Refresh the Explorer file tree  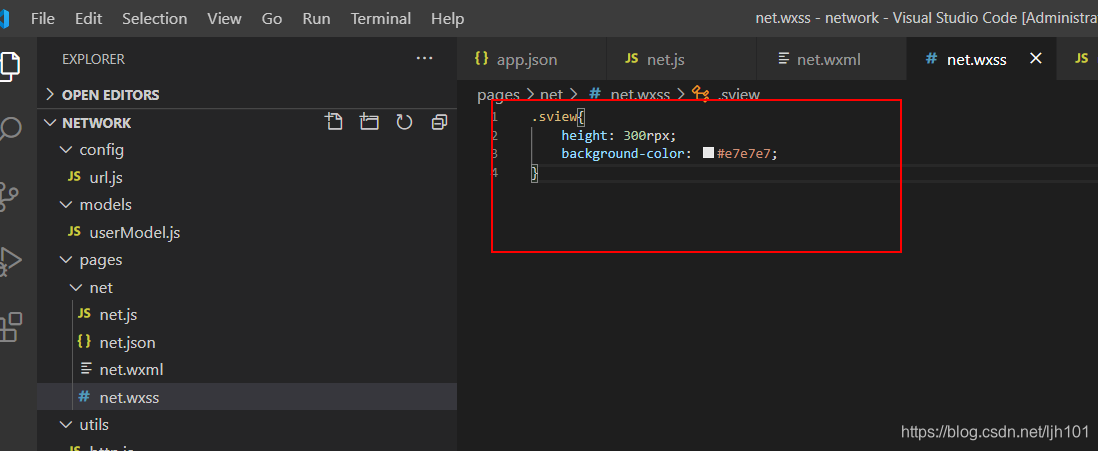pos(404,123)
